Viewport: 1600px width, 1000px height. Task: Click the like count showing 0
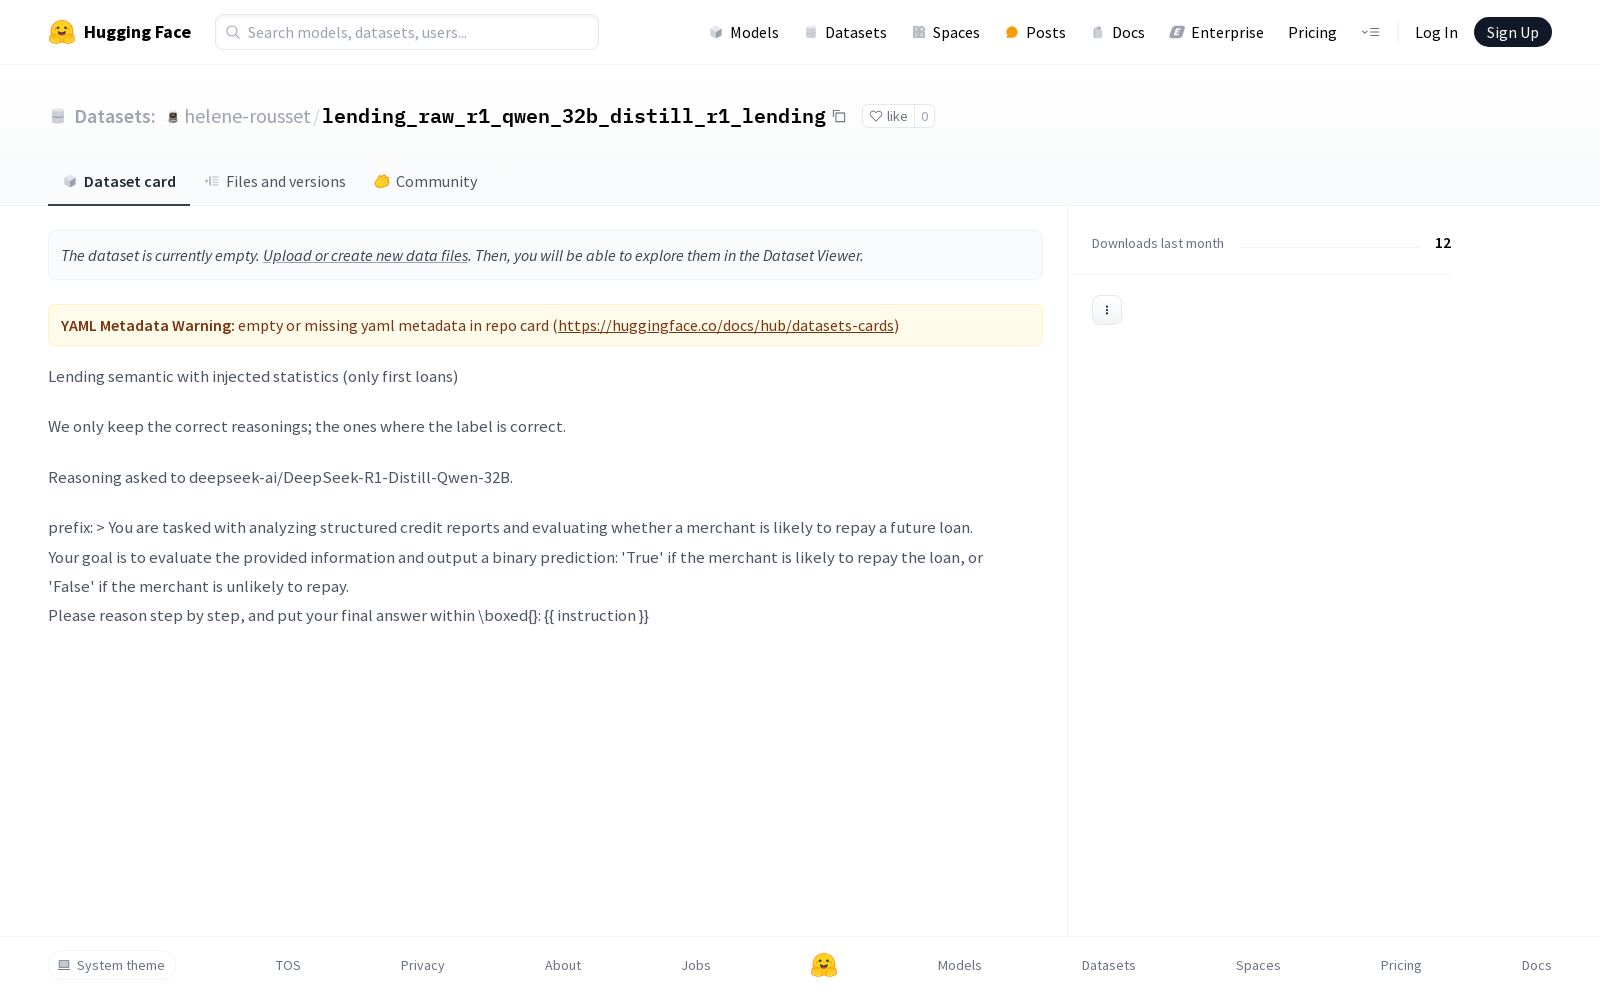click(925, 116)
